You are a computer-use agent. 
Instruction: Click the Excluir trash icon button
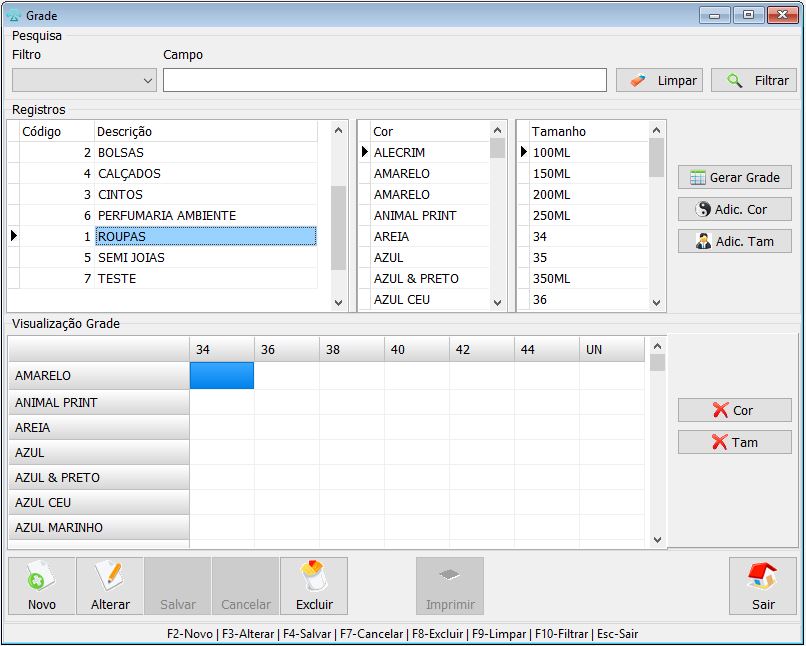[314, 586]
